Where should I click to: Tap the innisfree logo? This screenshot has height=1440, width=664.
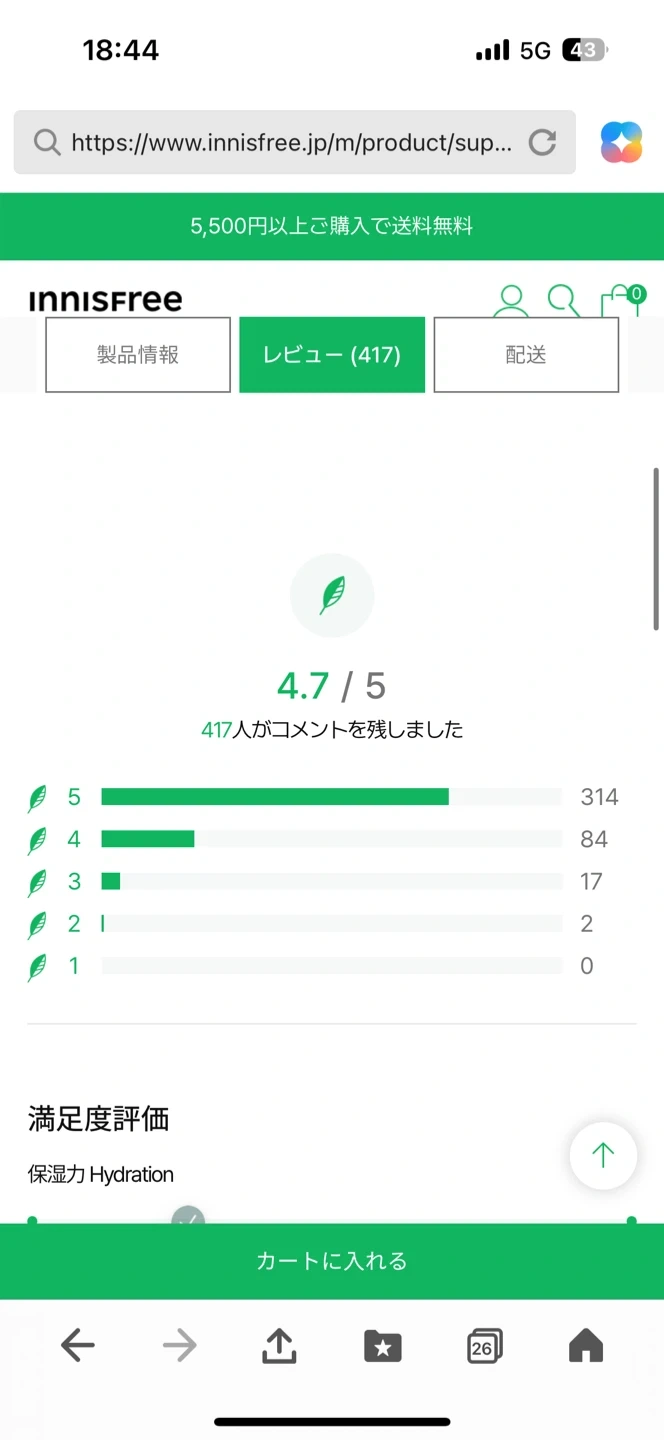click(x=106, y=299)
